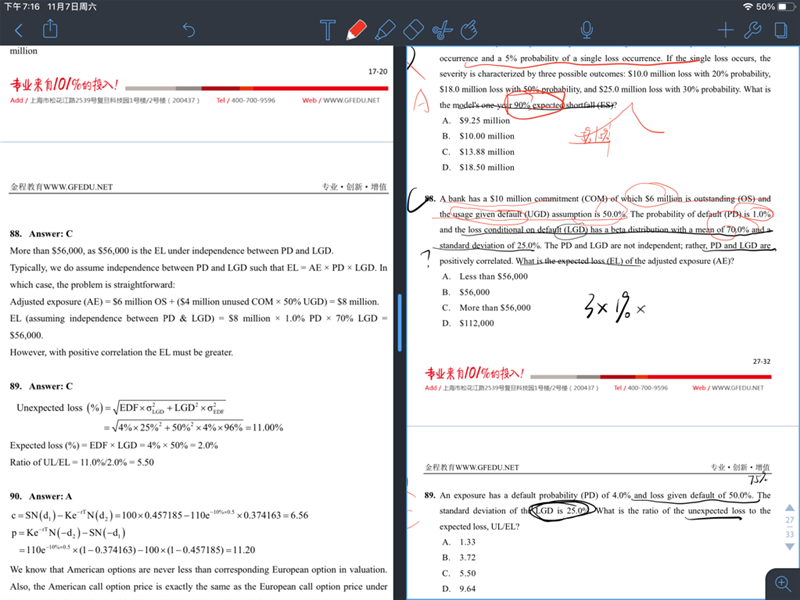Tap answer option A. $9.25 million

pos(476,121)
